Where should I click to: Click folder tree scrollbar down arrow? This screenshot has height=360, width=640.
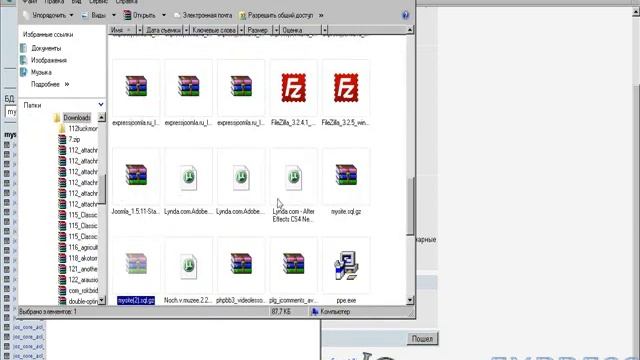[102, 301]
